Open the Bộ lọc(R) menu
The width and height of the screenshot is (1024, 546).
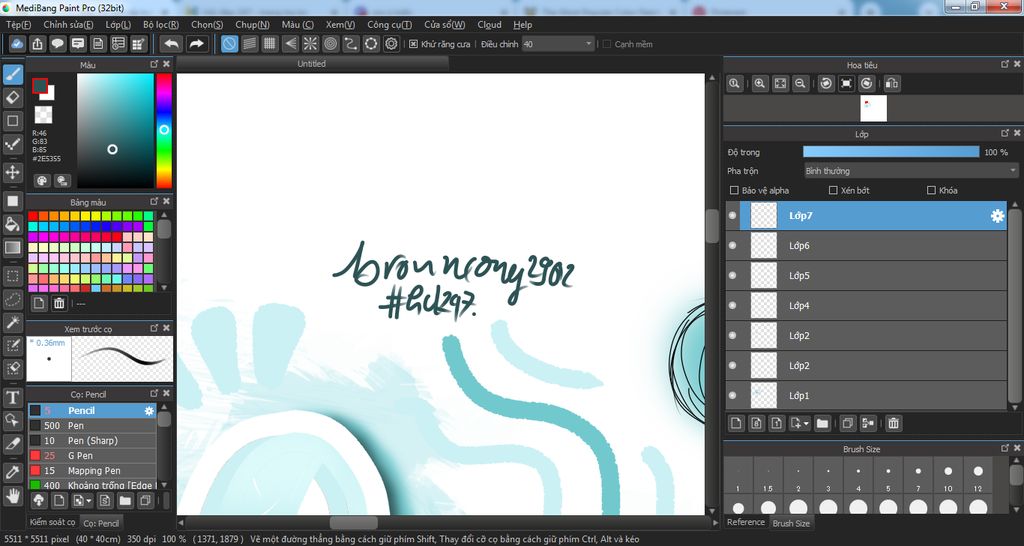pyautogui.click(x=161, y=25)
